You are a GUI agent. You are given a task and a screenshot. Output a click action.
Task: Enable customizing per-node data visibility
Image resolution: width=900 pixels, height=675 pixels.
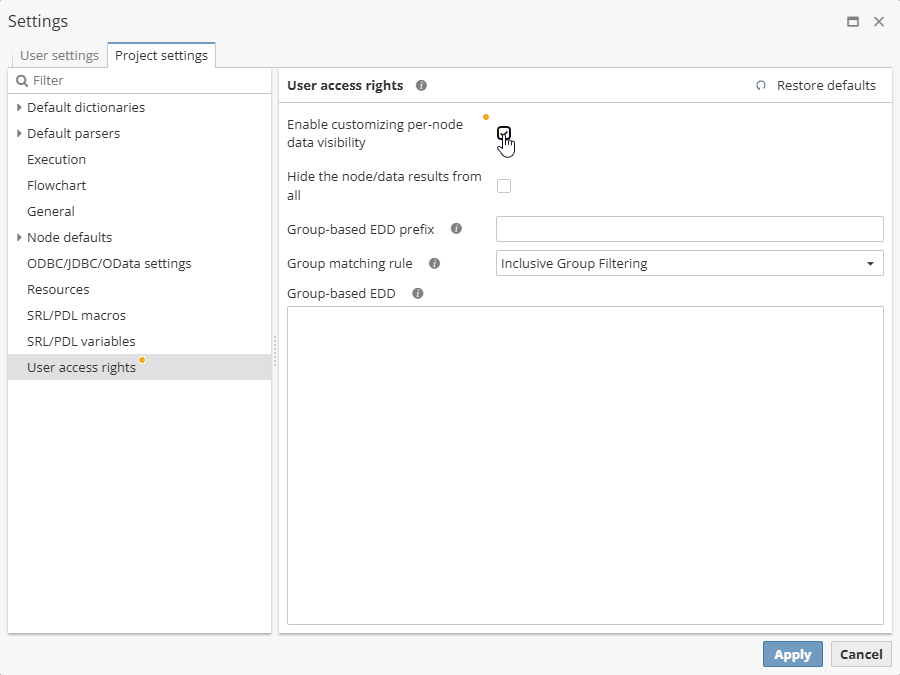pos(504,133)
